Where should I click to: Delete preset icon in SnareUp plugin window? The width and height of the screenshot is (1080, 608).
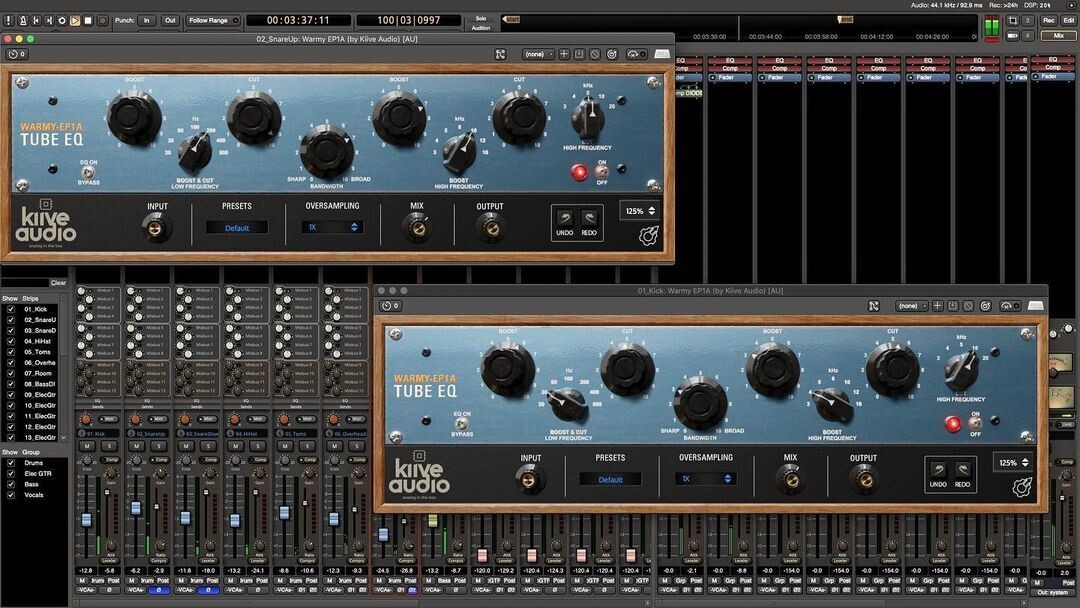tap(595, 54)
